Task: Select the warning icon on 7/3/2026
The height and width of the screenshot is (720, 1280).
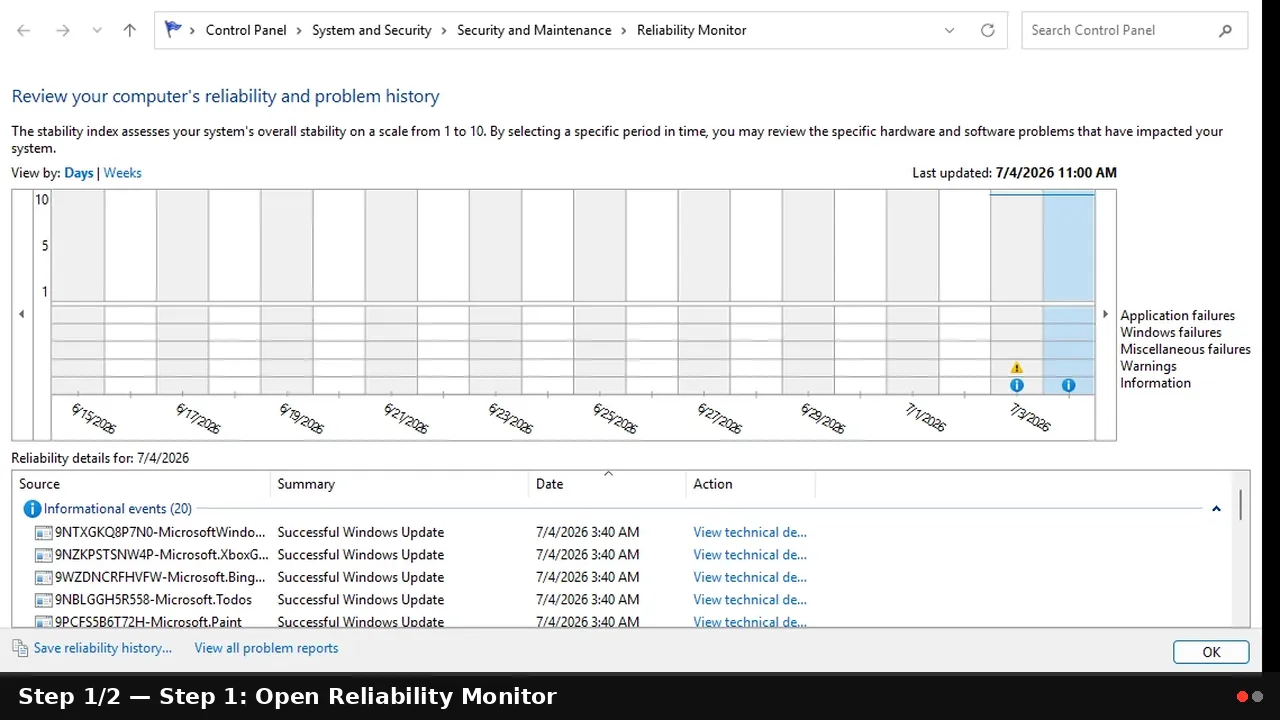Action: [1017, 367]
